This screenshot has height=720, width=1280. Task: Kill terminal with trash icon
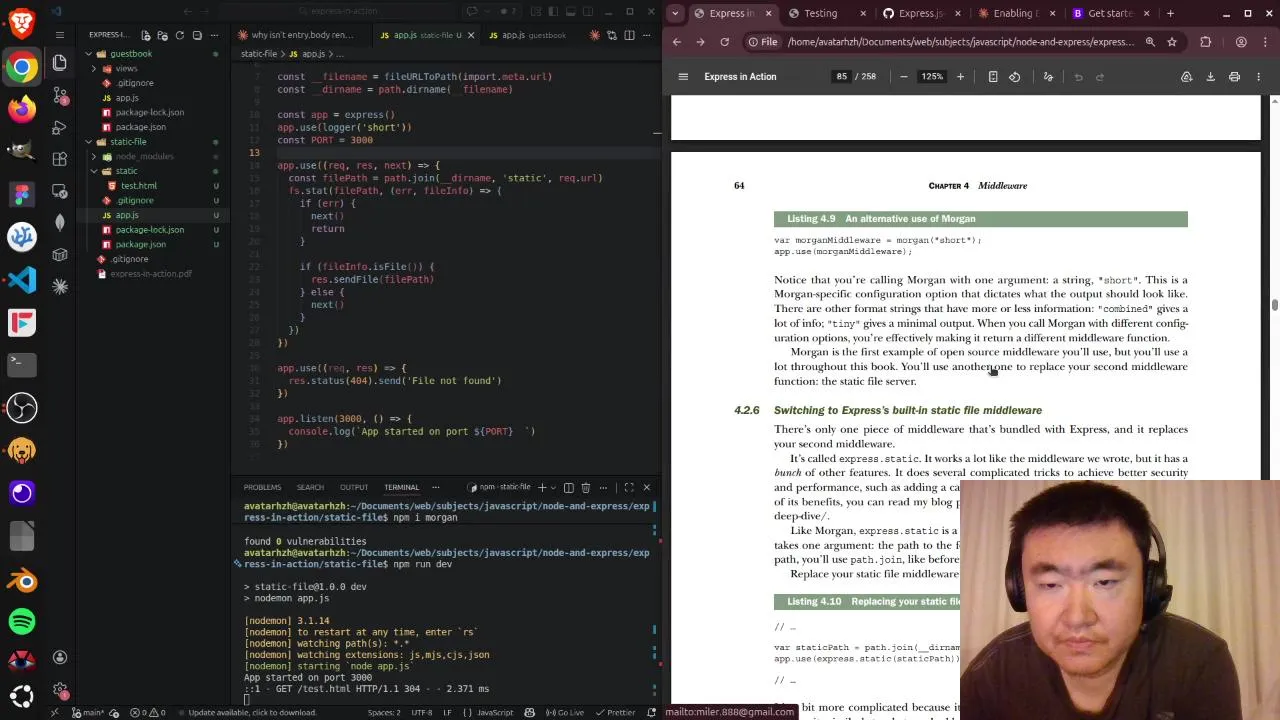point(586,487)
